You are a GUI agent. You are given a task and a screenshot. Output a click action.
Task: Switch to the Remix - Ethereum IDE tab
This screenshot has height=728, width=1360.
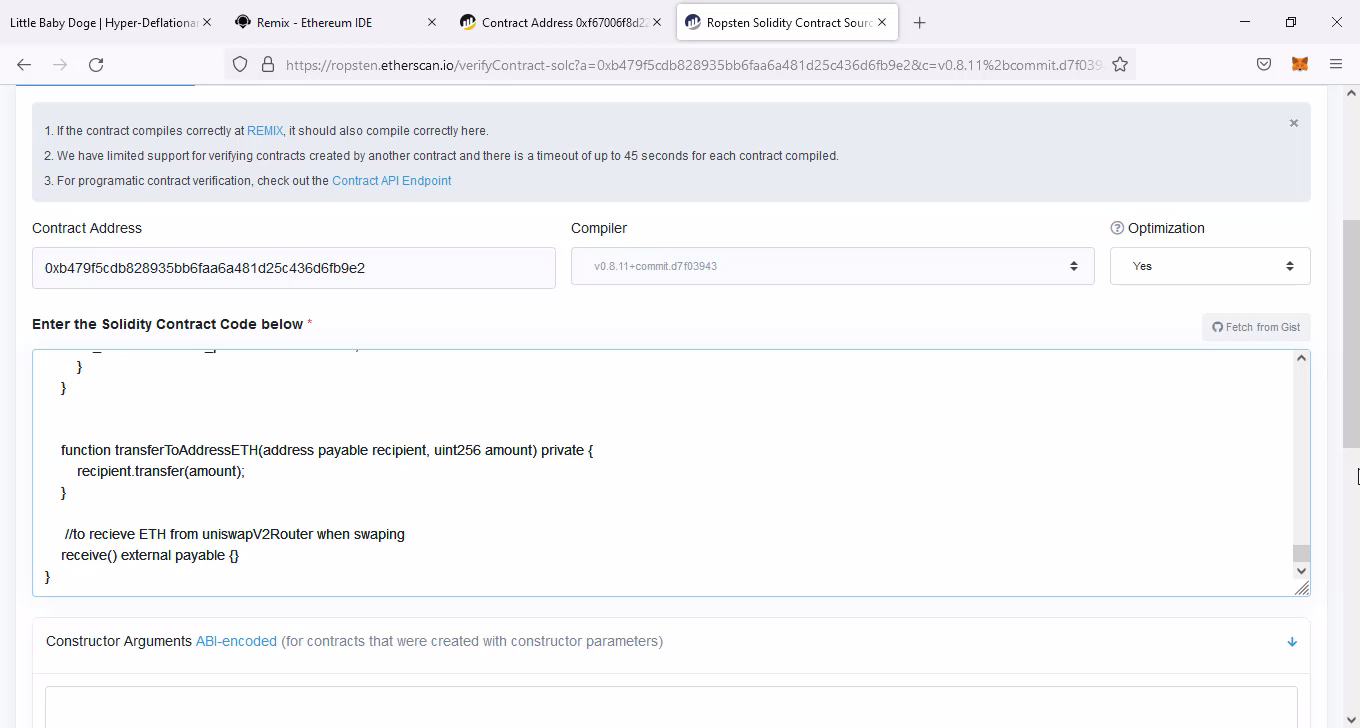click(328, 22)
